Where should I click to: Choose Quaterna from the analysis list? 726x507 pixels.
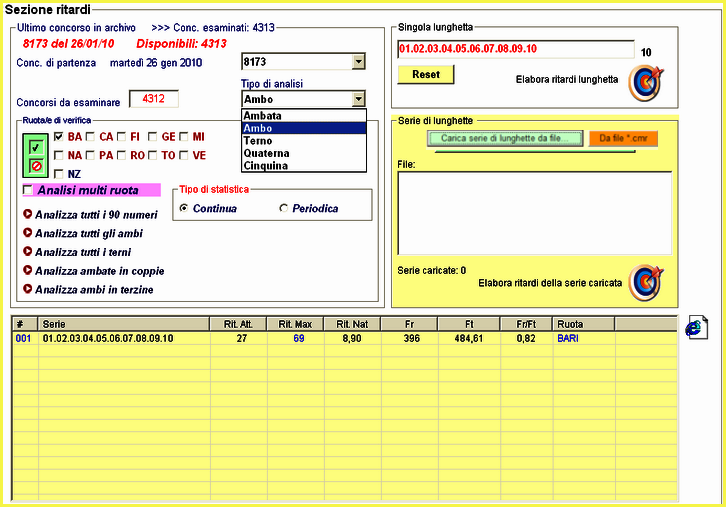[304, 153]
